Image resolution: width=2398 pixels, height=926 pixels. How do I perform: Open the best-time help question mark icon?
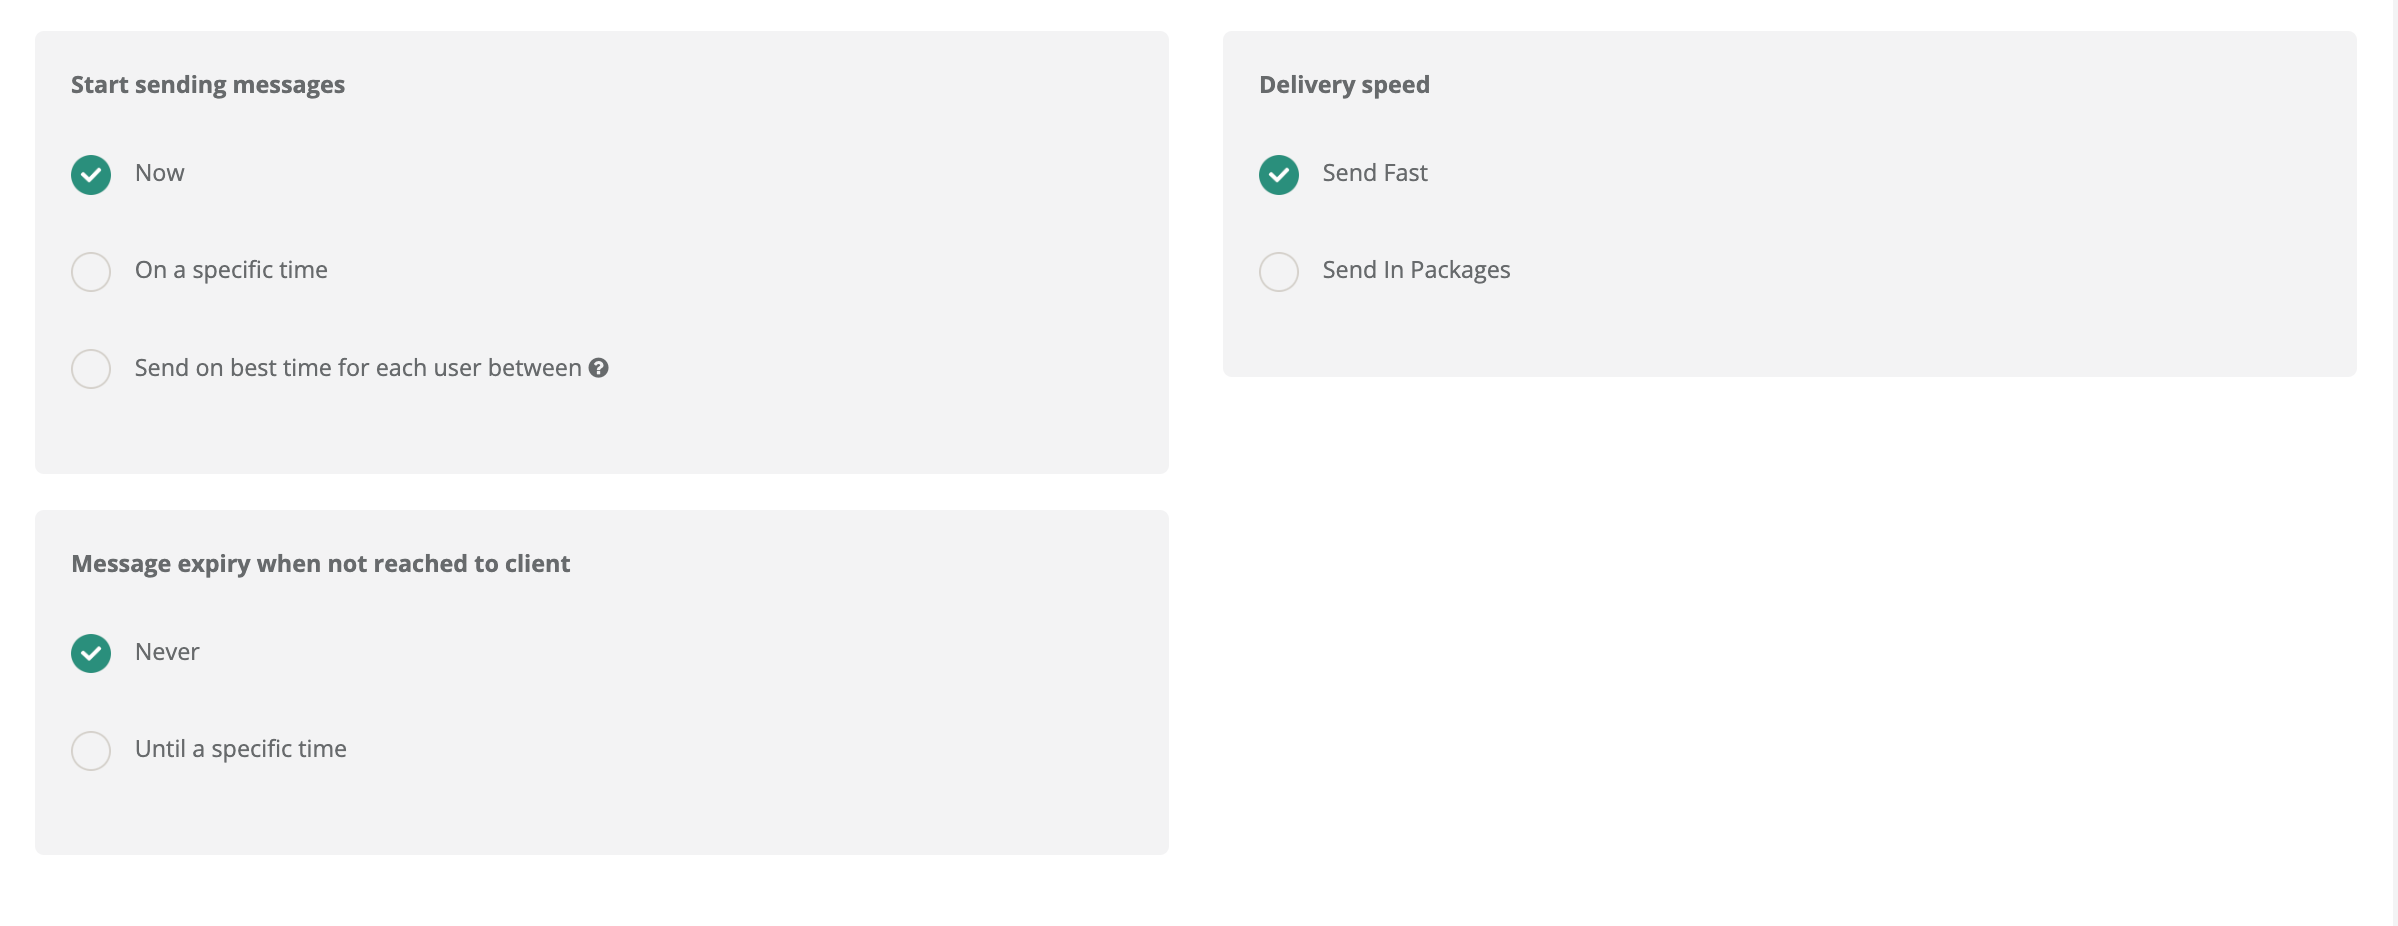[598, 368]
